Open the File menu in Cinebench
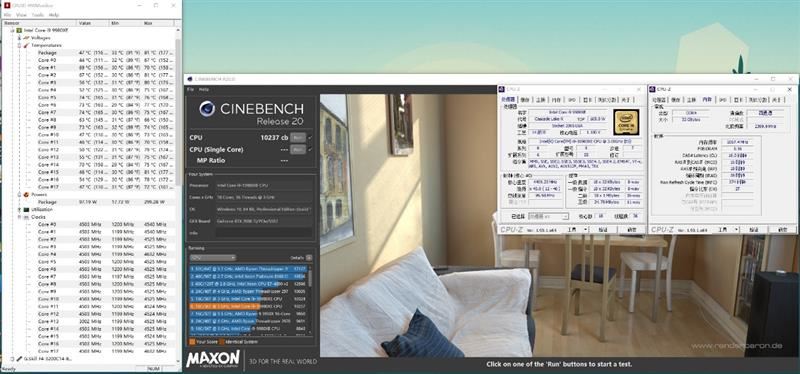This screenshot has width=800, height=374. 190,89
